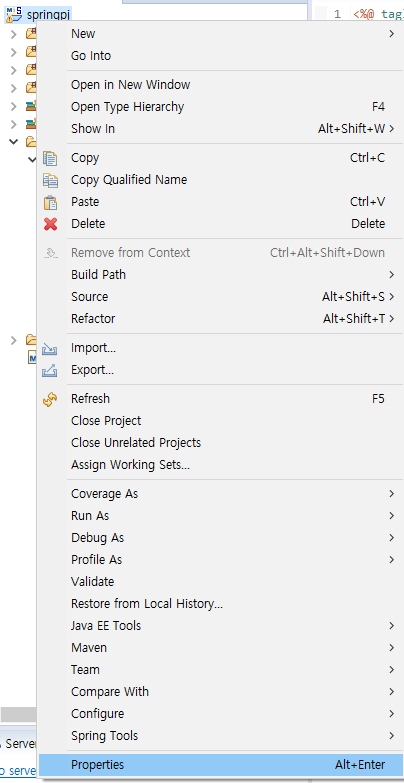Expand the New submenu arrow
The width and height of the screenshot is (404, 783).
(x=392, y=34)
